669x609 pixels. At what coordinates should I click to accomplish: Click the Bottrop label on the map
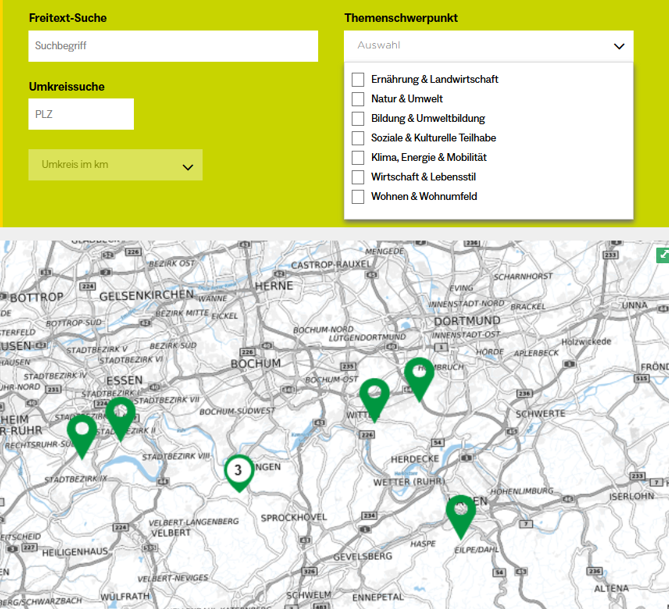37,297
